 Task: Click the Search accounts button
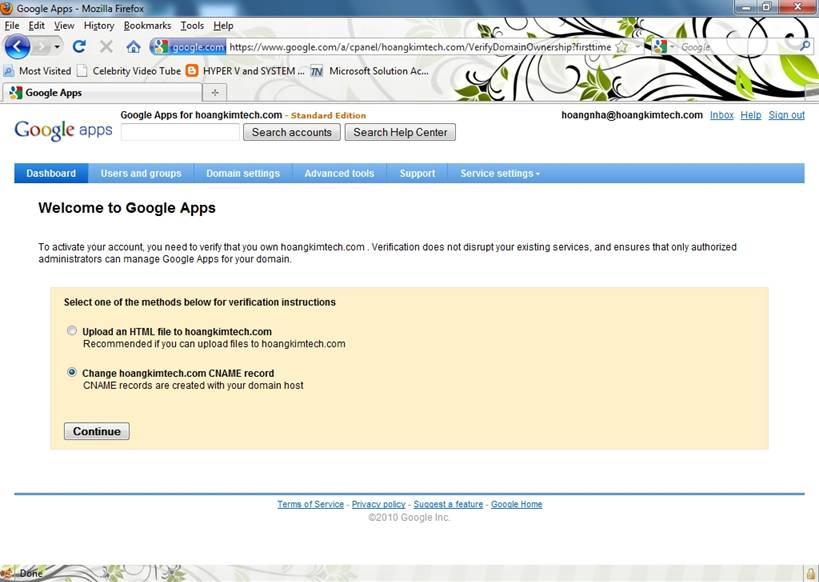(x=291, y=132)
